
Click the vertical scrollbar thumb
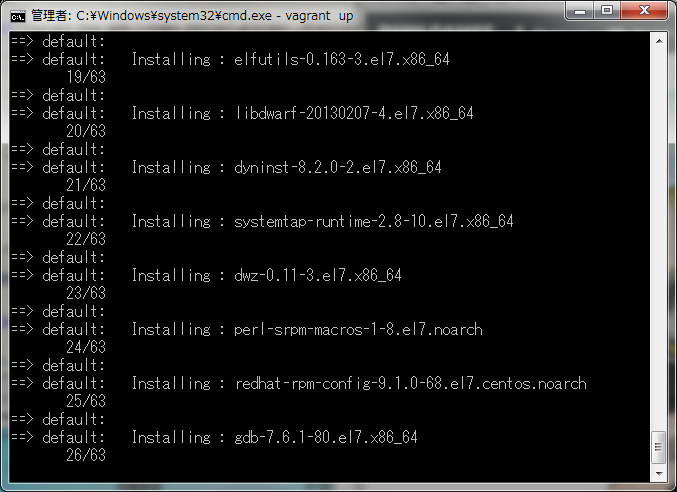(x=659, y=447)
